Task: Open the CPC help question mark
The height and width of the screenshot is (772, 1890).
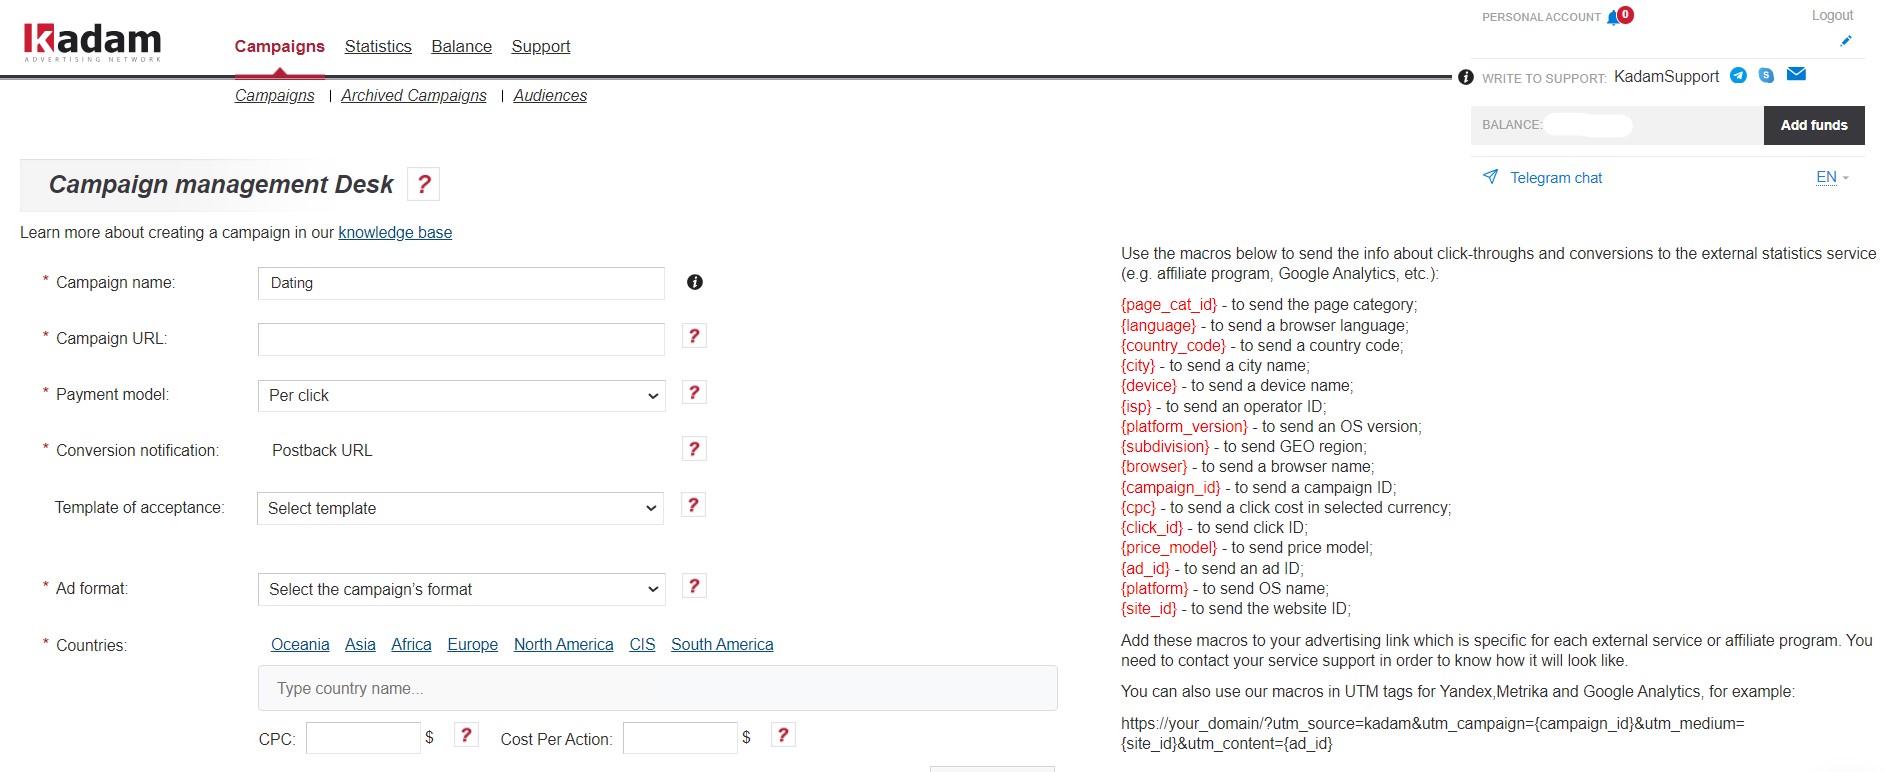Action: tap(466, 735)
